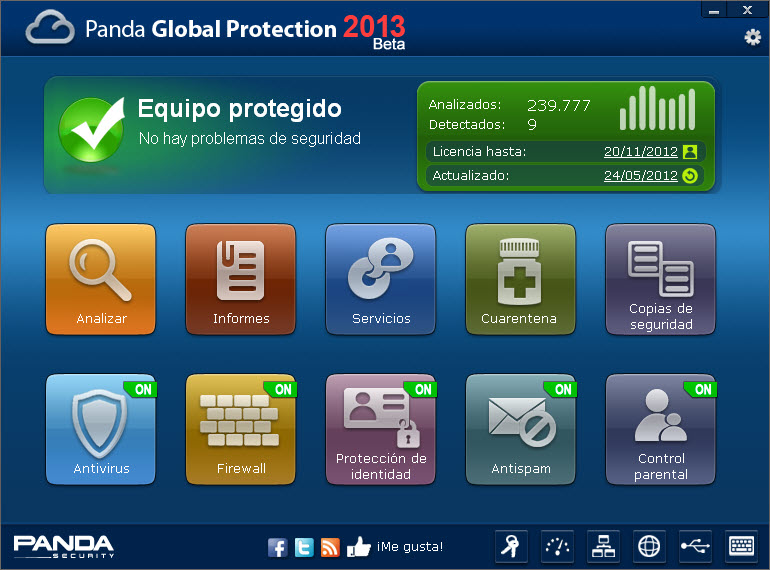Screen dimensions: 770x570
Task: Open the Firewall brick wall tile
Action: [241, 430]
